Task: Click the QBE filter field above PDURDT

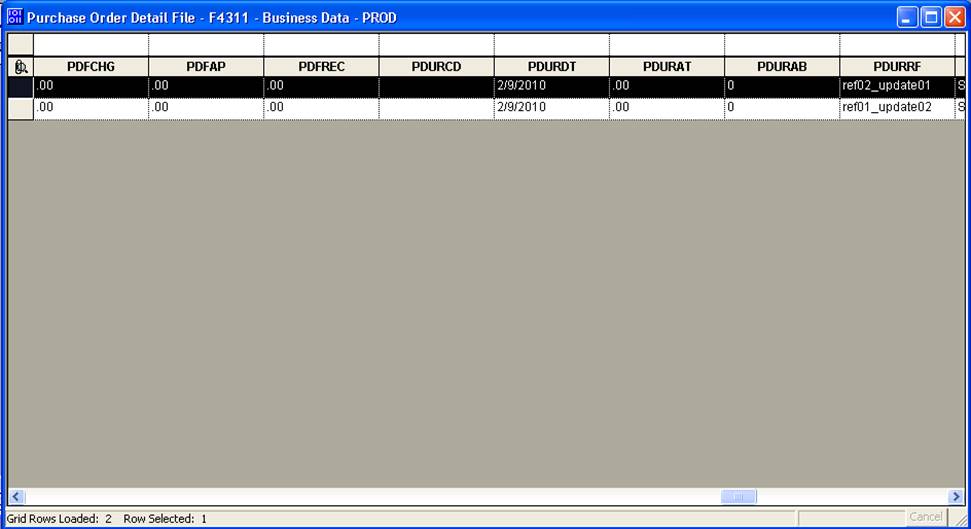Action: (x=552, y=45)
